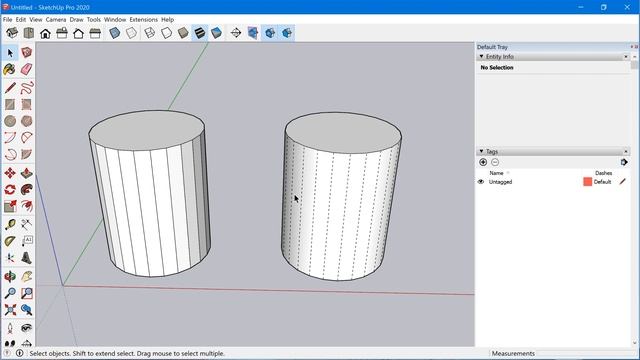Viewport: 640px width, 360px height.
Task: Pick the Dimensions tool
Action: (27, 224)
